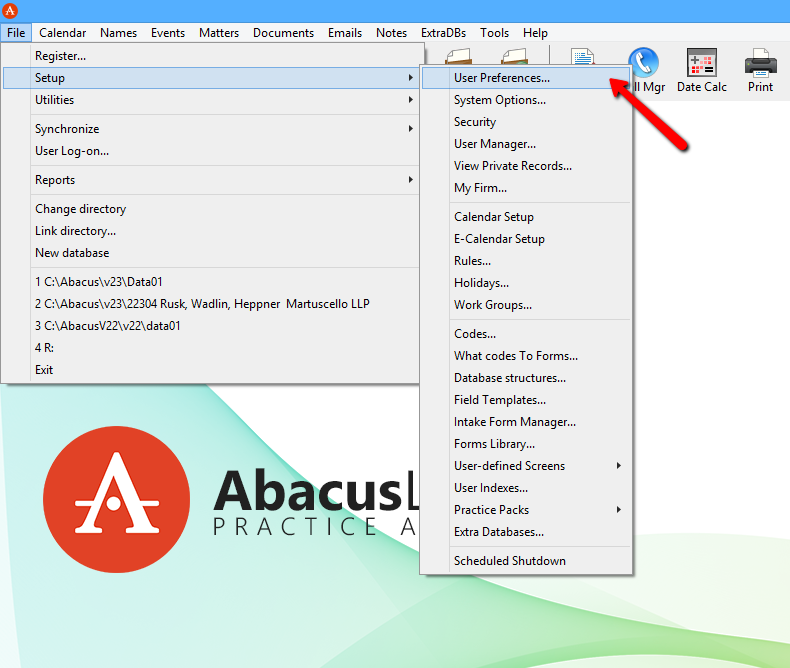Open Holidays... entry

point(526,283)
